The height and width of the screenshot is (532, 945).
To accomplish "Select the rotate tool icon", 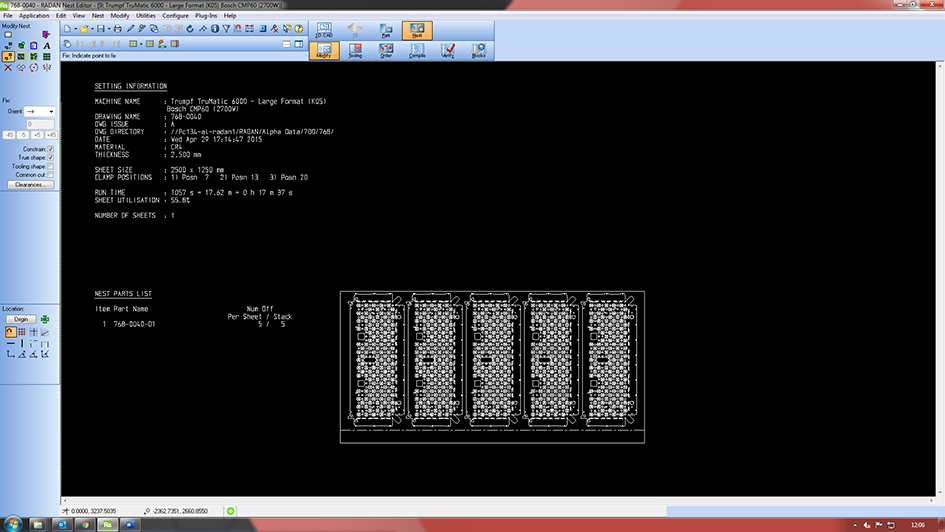I will [34, 67].
